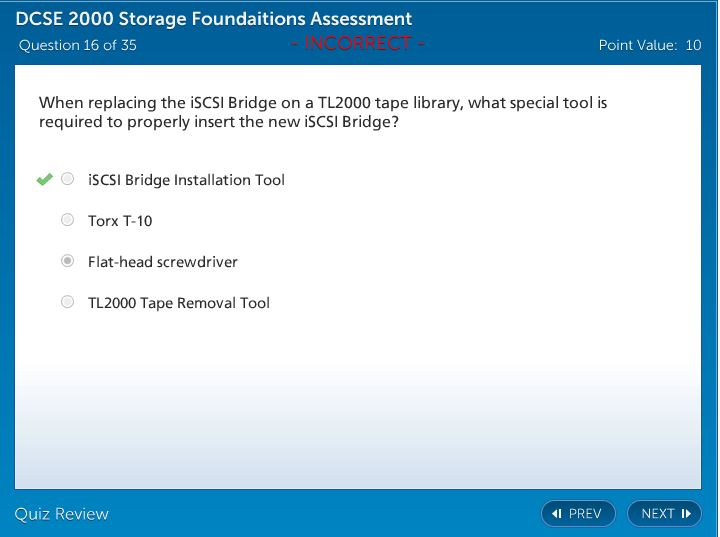Select the iSCSI Bridge Installation Tool radio button

[67, 179]
